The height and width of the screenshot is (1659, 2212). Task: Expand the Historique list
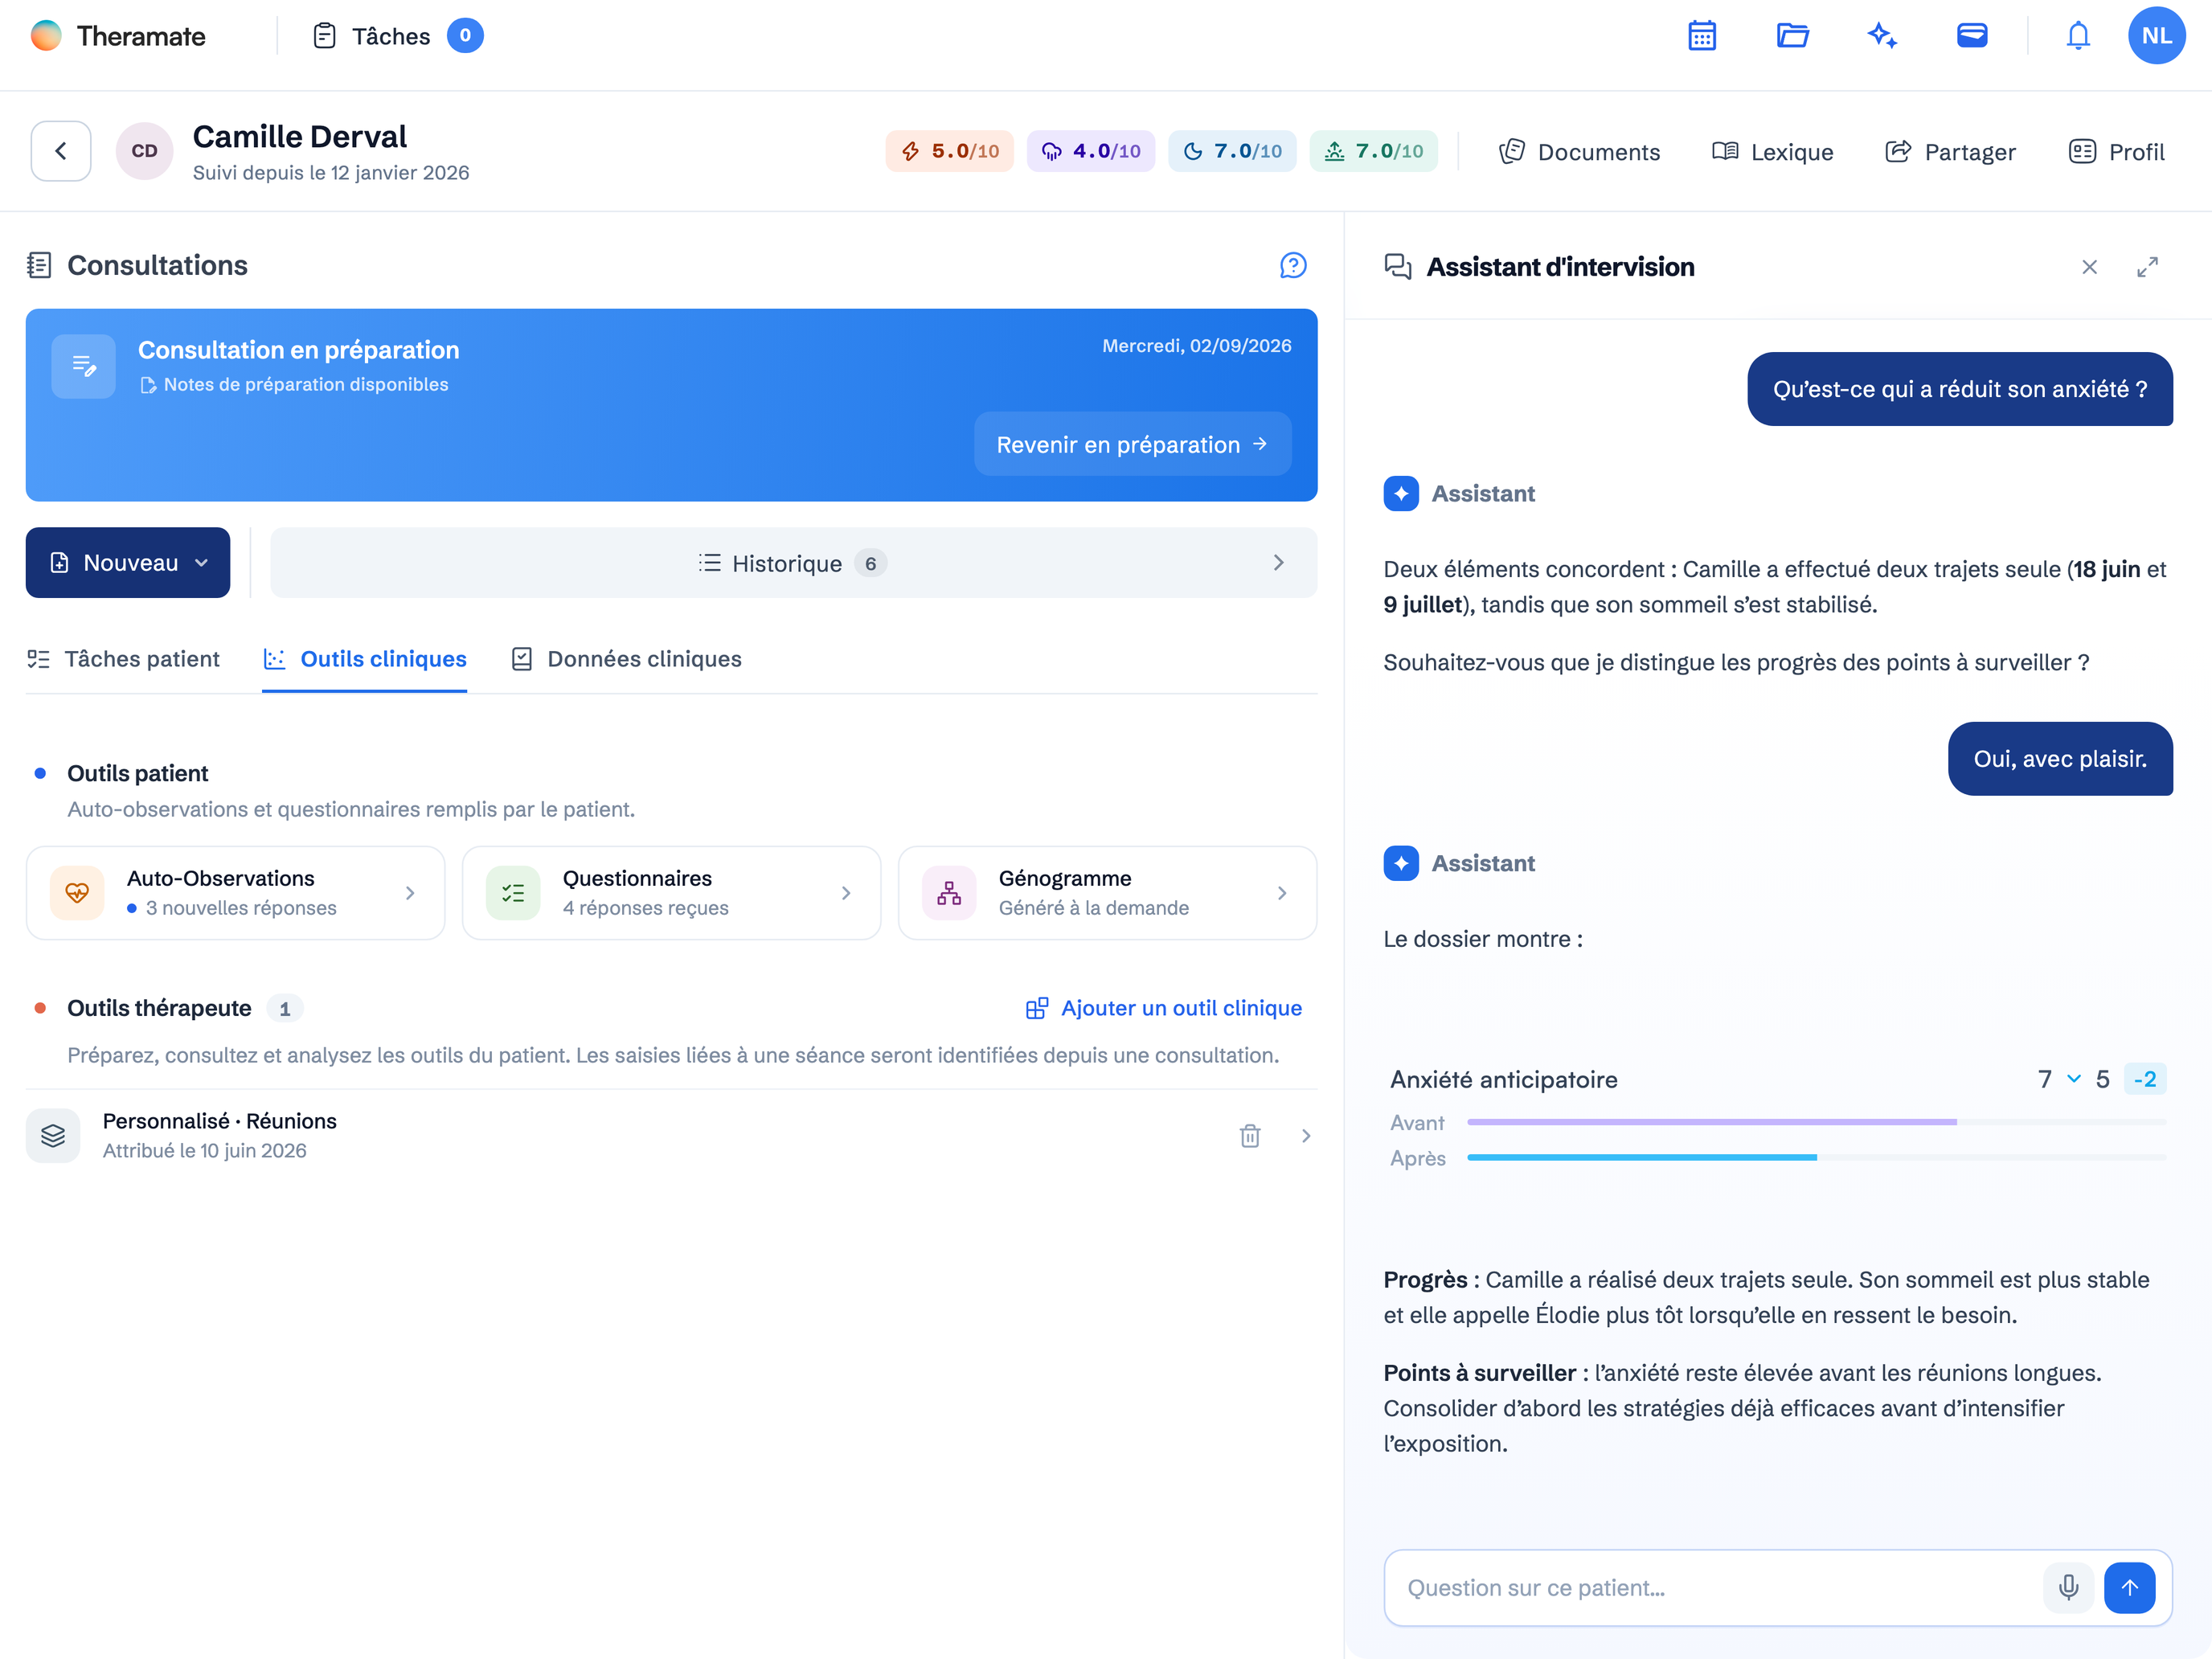pyautogui.click(x=793, y=562)
